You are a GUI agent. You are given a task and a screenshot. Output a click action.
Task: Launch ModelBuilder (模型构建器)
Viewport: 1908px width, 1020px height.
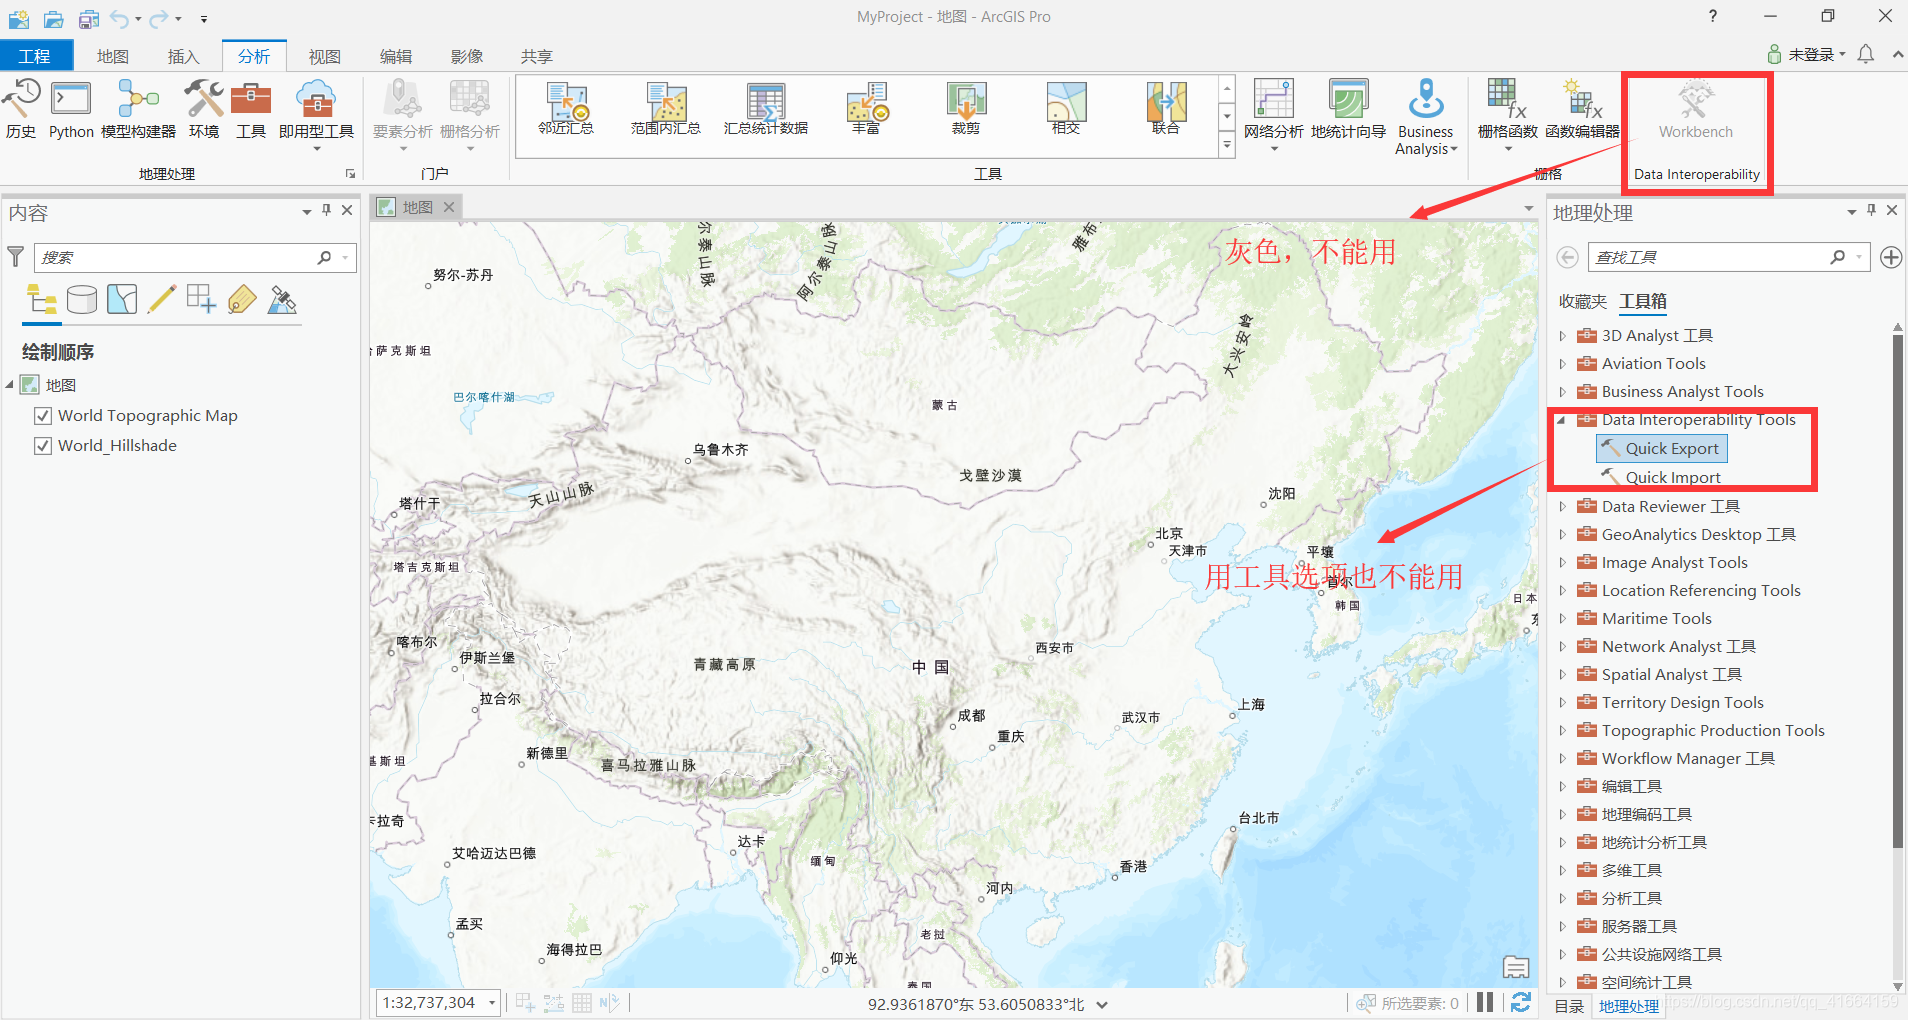pyautogui.click(x=138, y=109)
